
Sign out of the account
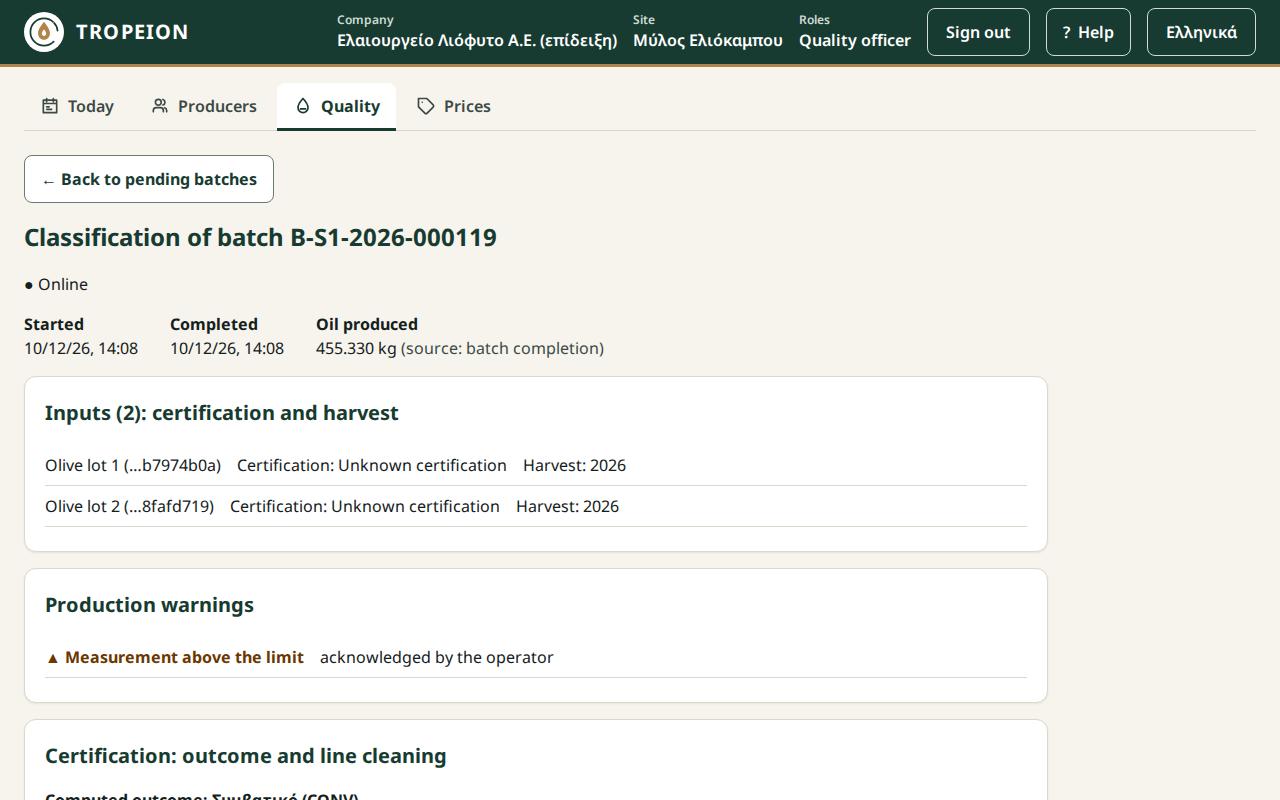[978, 32]
